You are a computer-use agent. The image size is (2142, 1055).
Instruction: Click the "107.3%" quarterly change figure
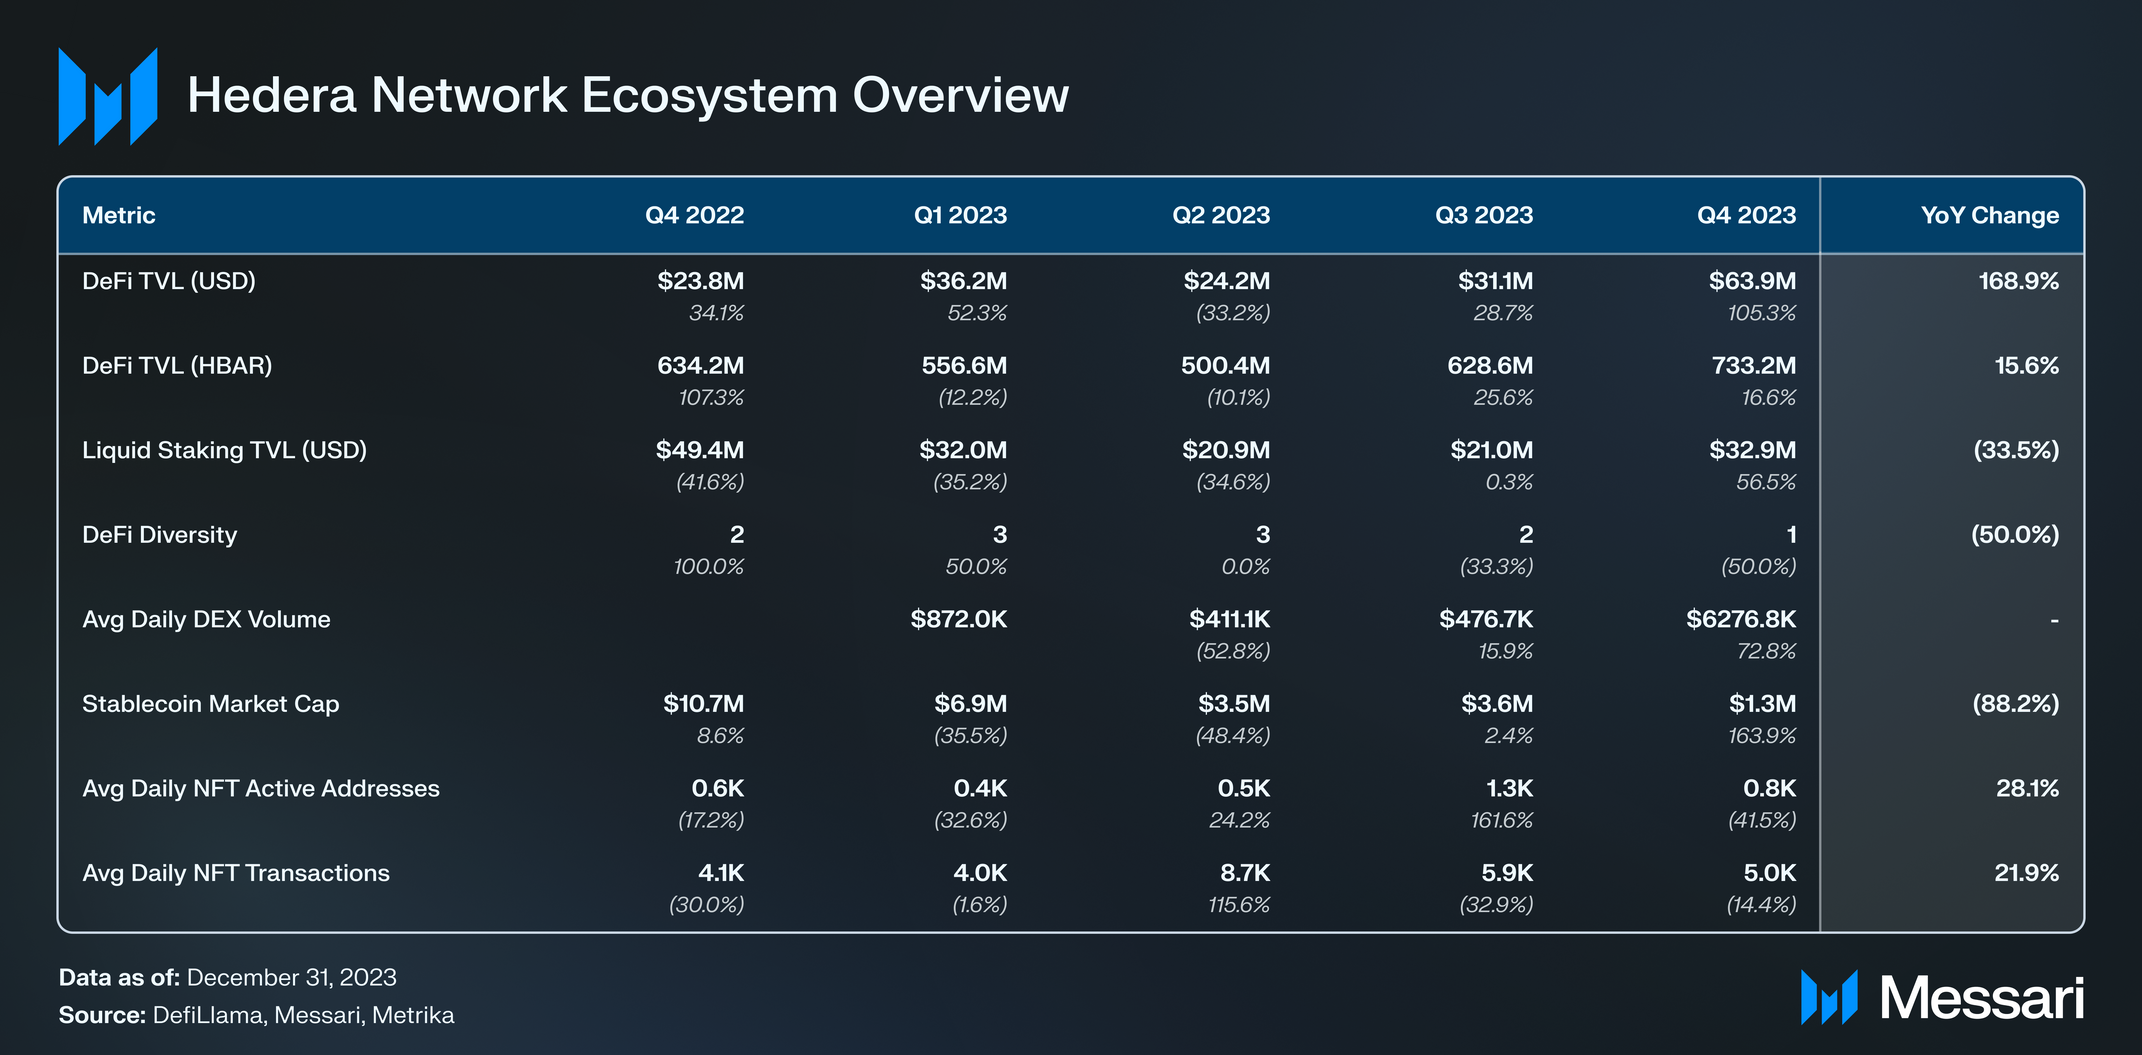[x=711, y=398]
